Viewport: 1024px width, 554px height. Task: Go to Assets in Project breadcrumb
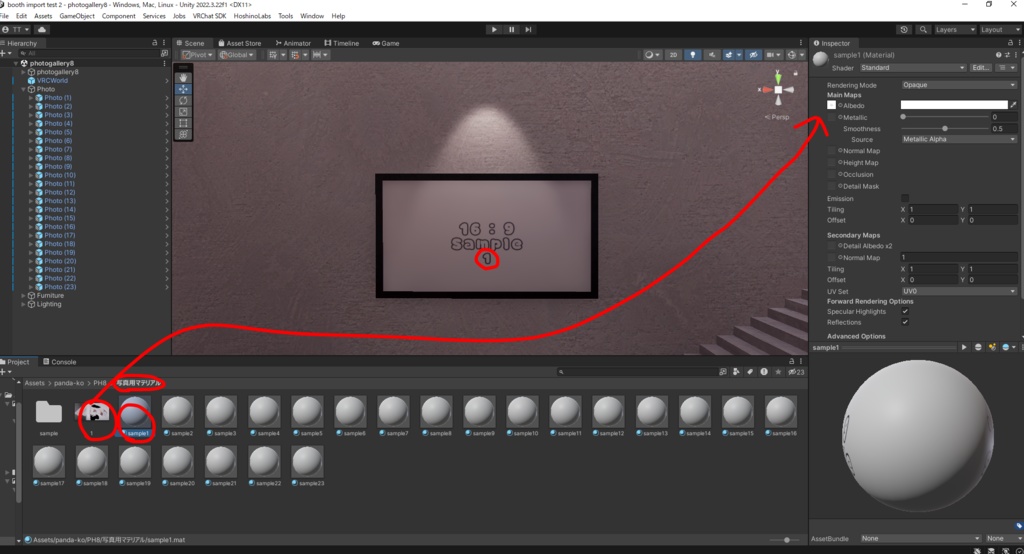[x=35, y=383]
